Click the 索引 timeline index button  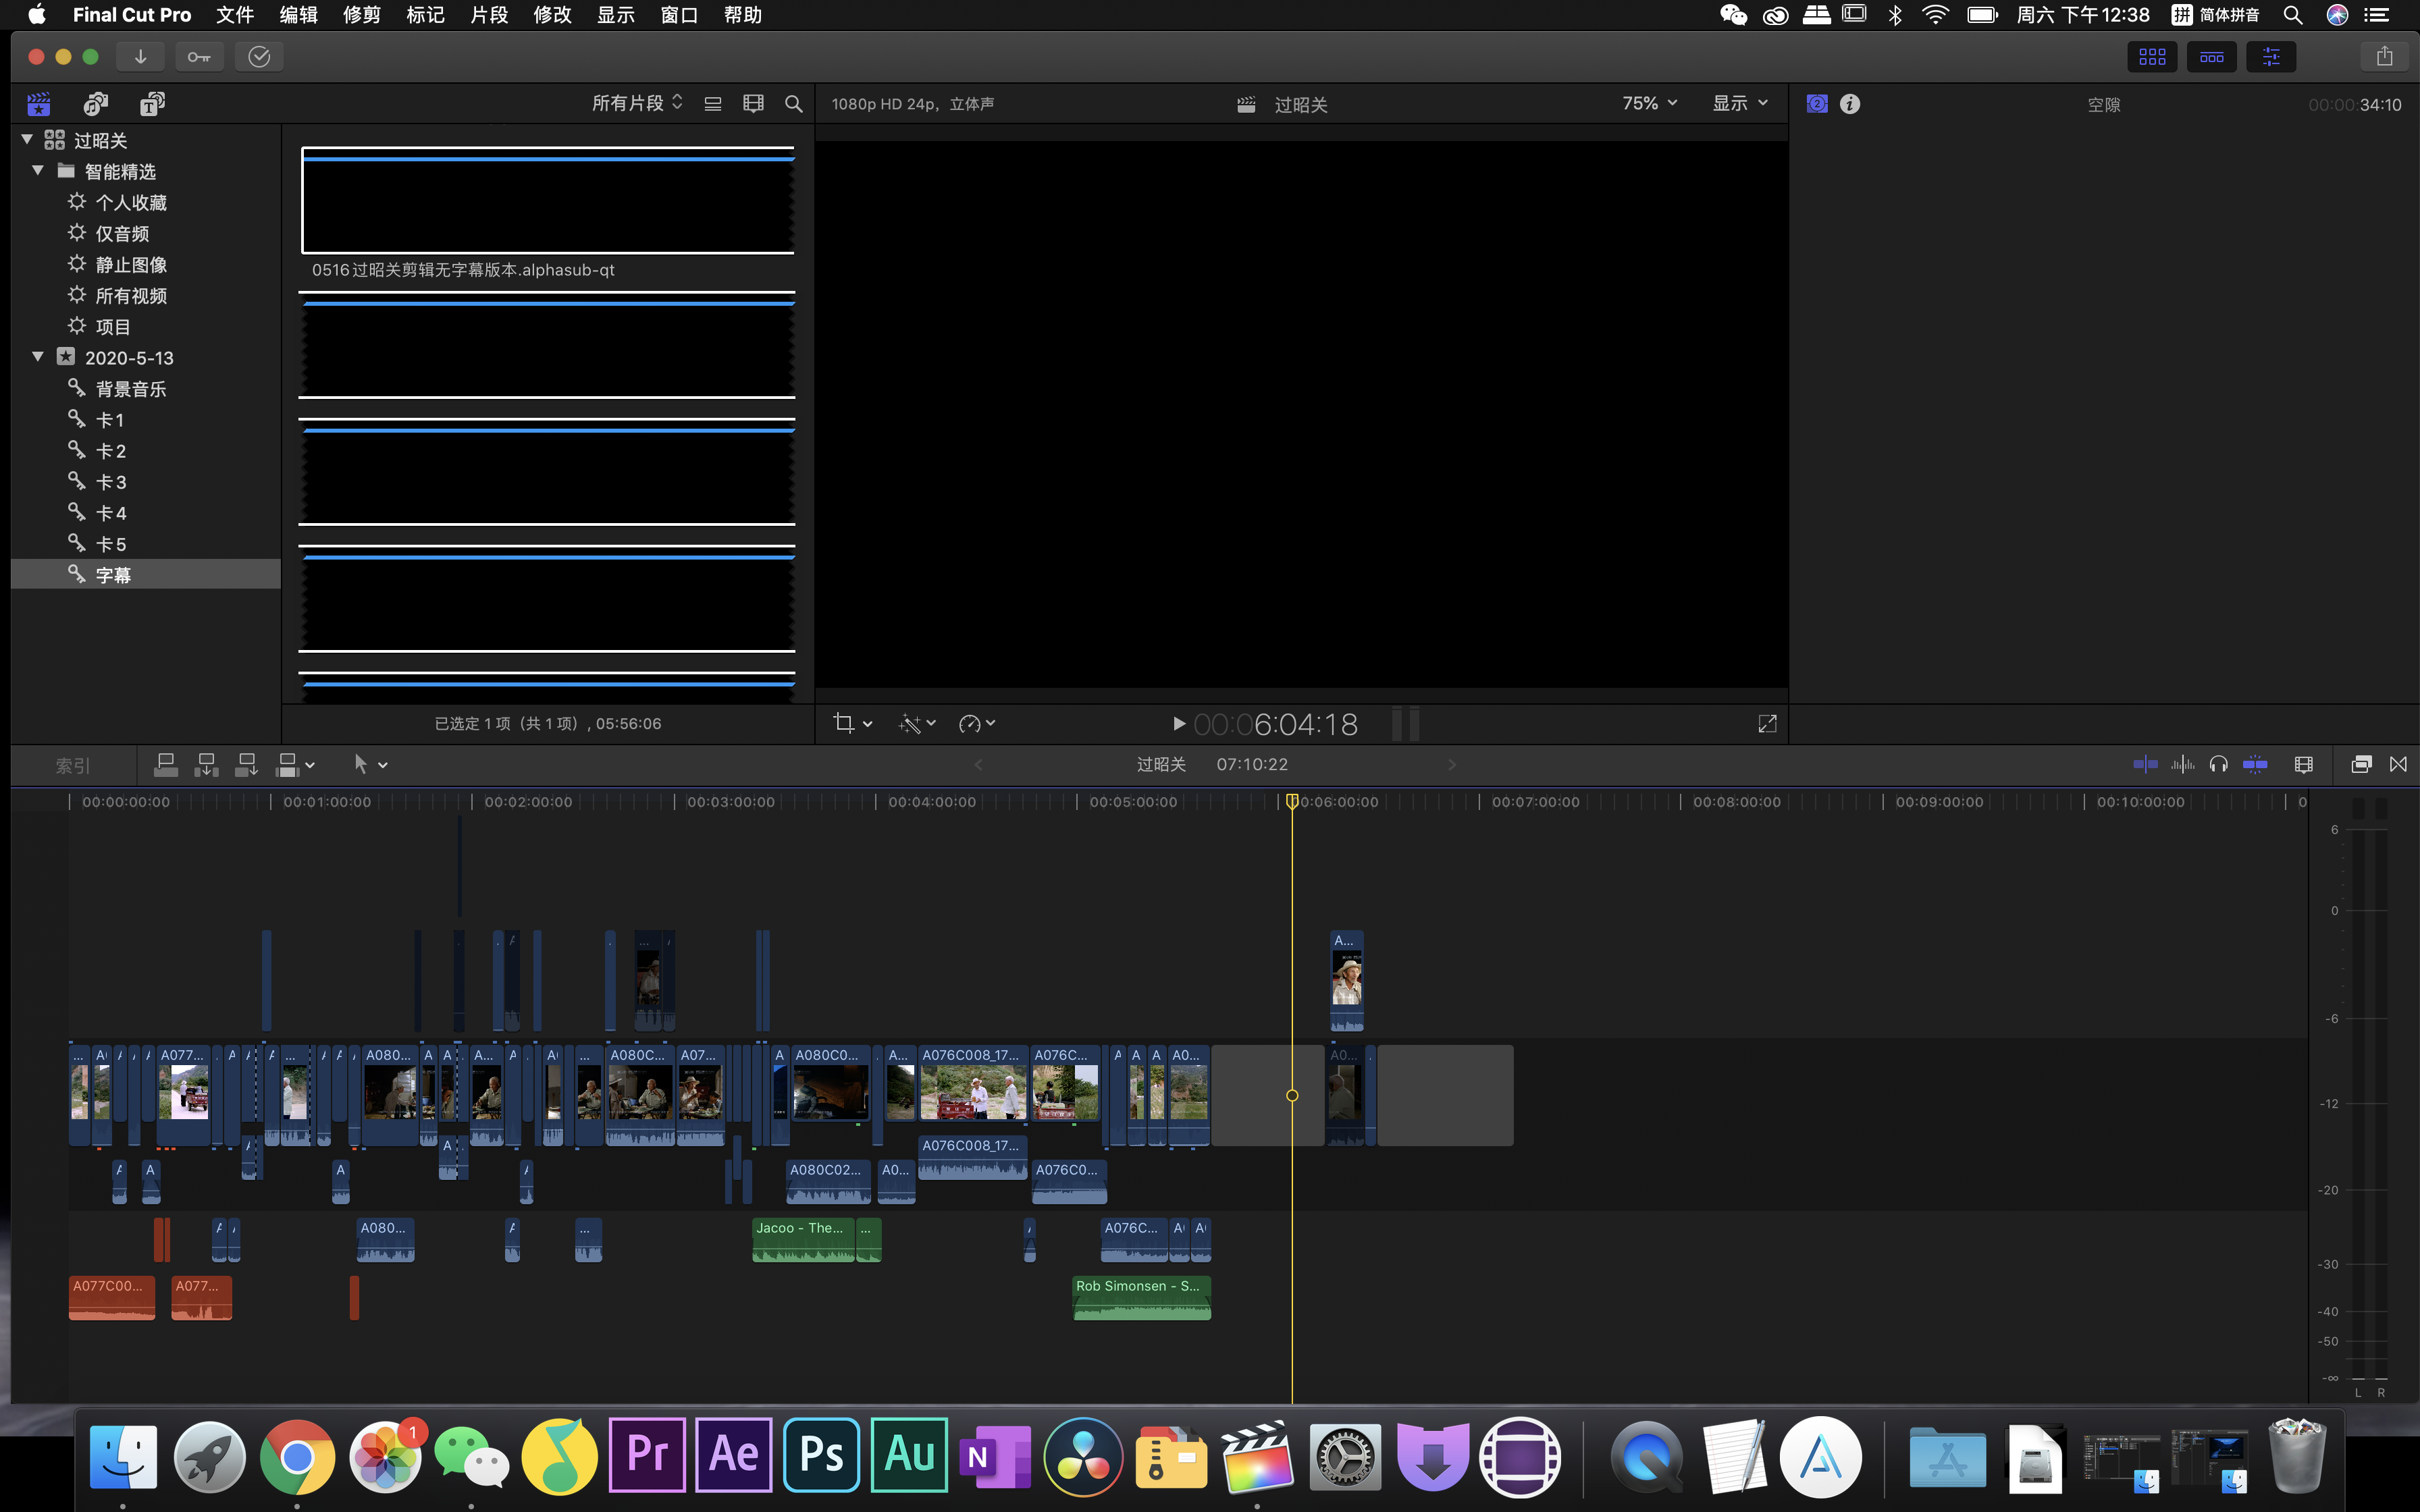tap(72, 766)
